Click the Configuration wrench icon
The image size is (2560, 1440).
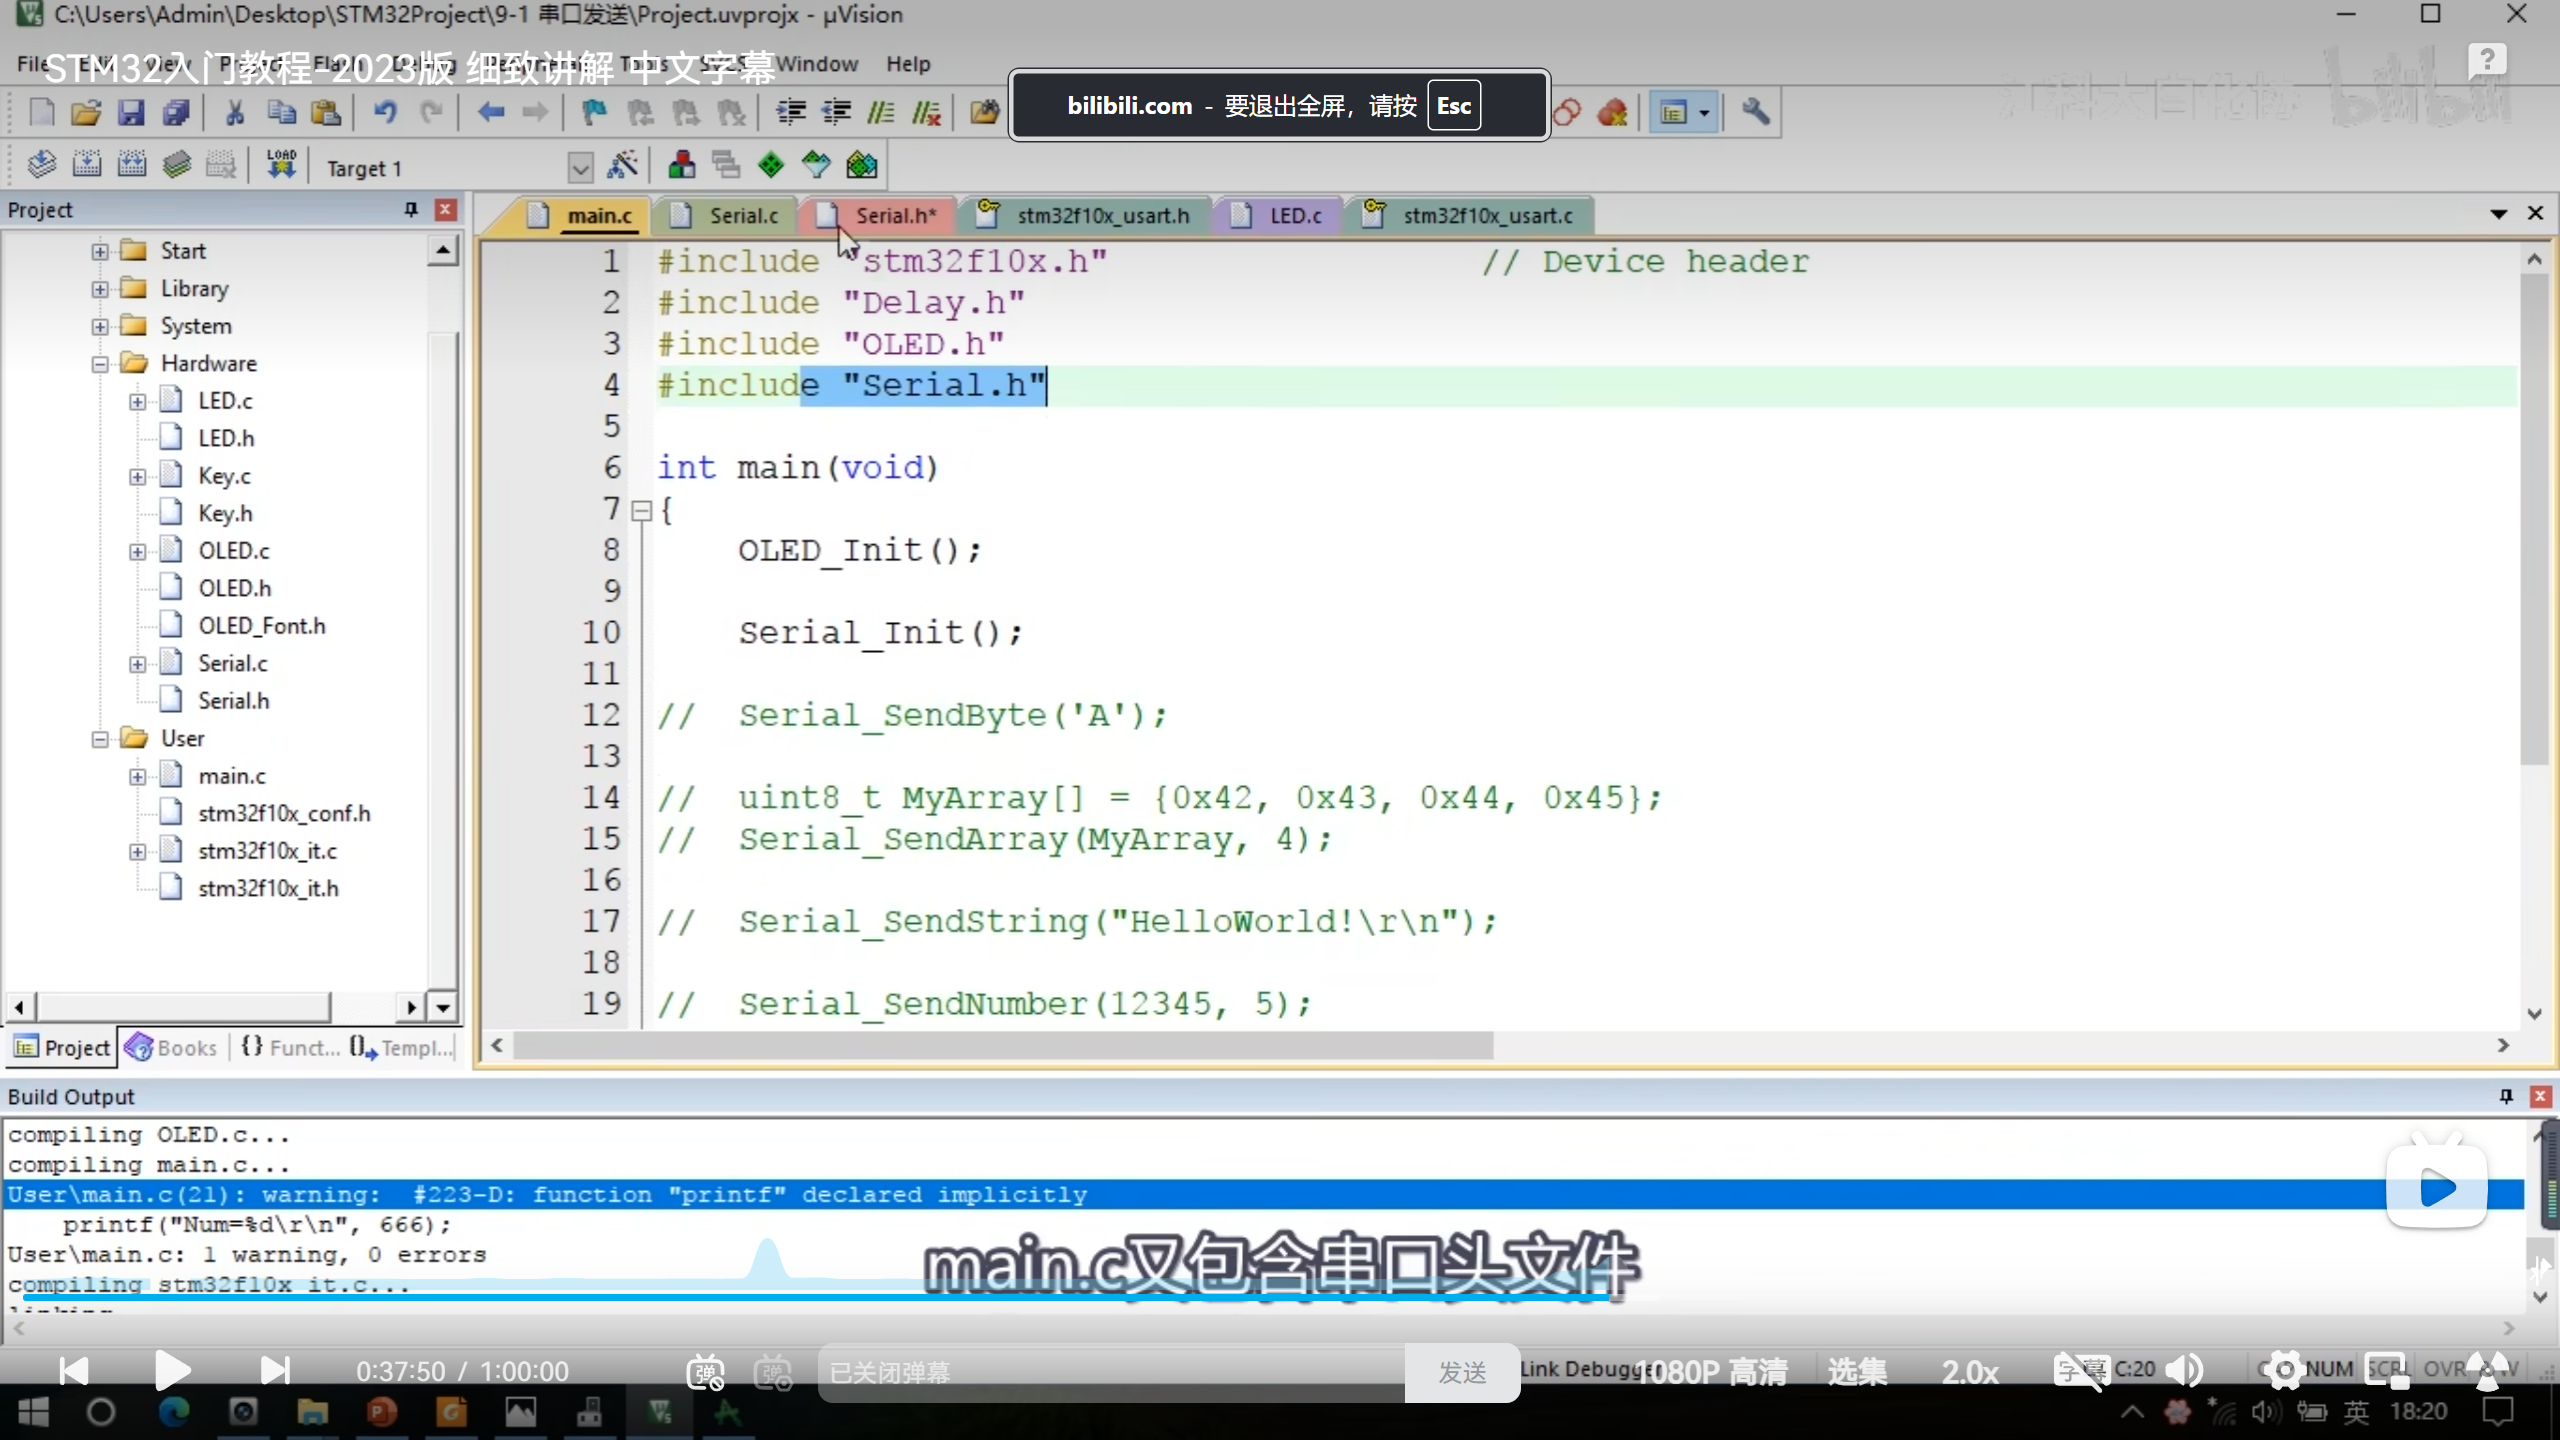(x=1755, y=112)
